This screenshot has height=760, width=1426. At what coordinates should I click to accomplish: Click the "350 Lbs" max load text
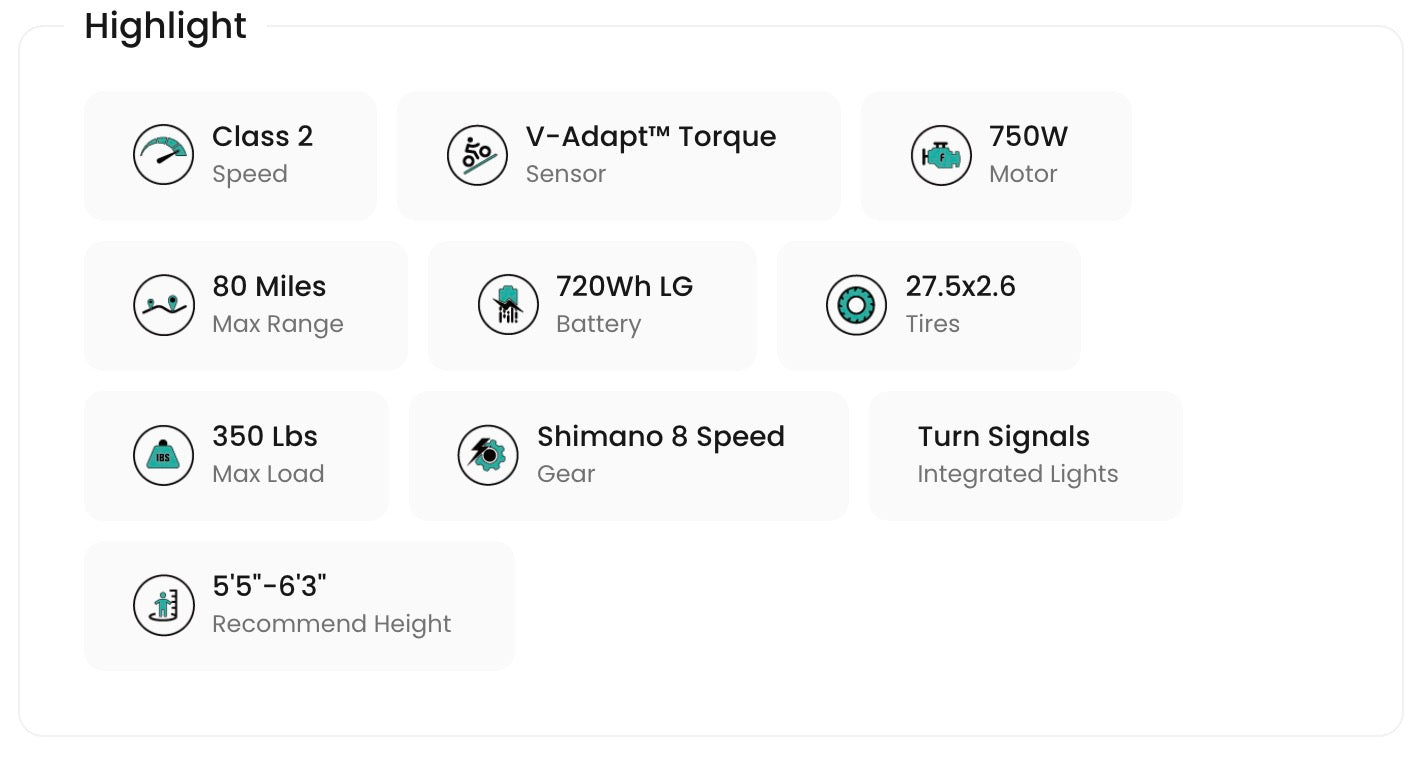tap(265, 437)
